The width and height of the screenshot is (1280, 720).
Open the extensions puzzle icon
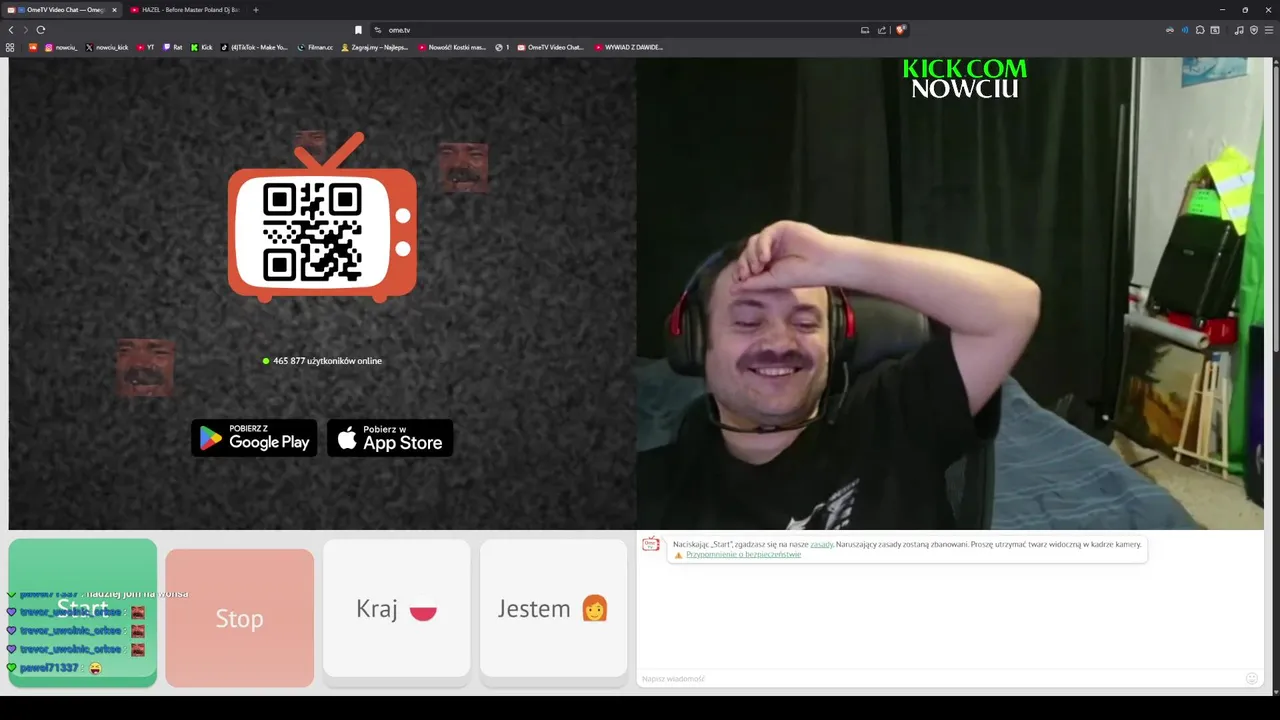click(1200, 30)
